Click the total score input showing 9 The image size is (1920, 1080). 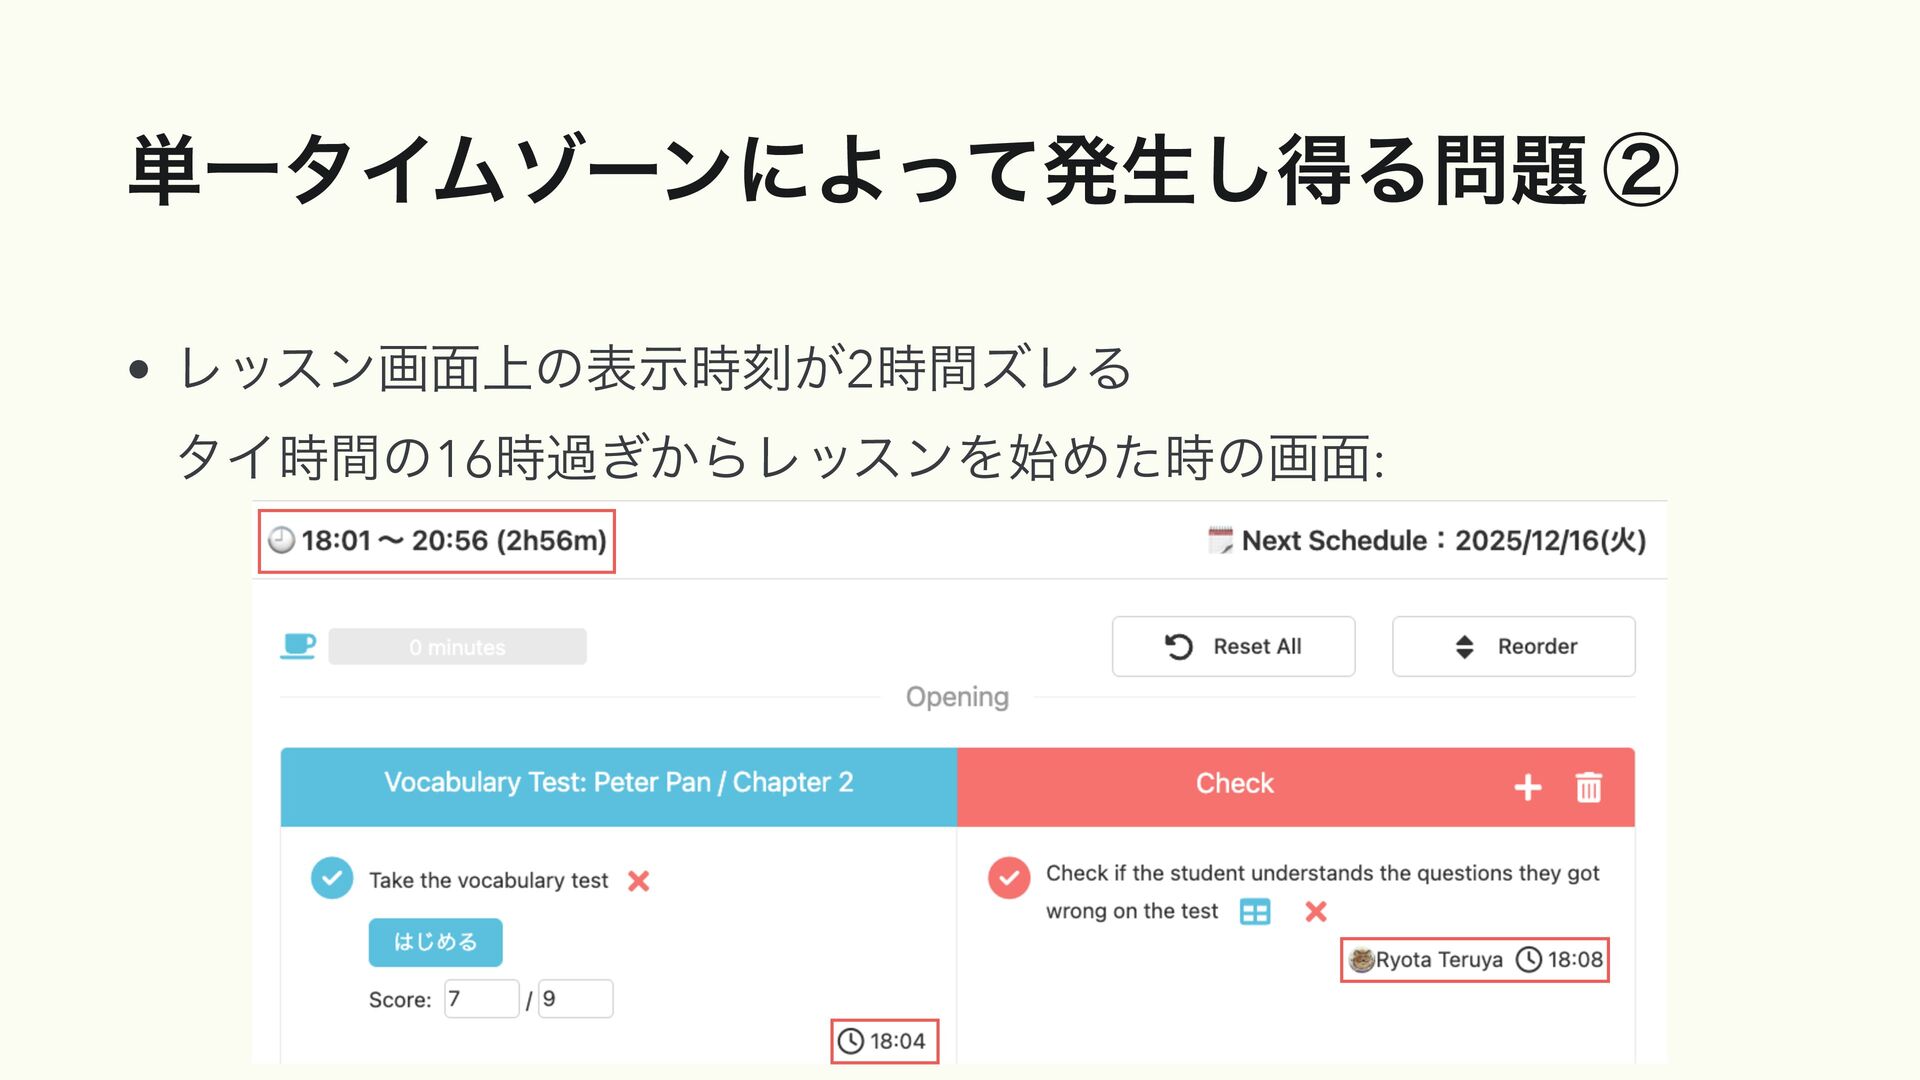[575, 999]
